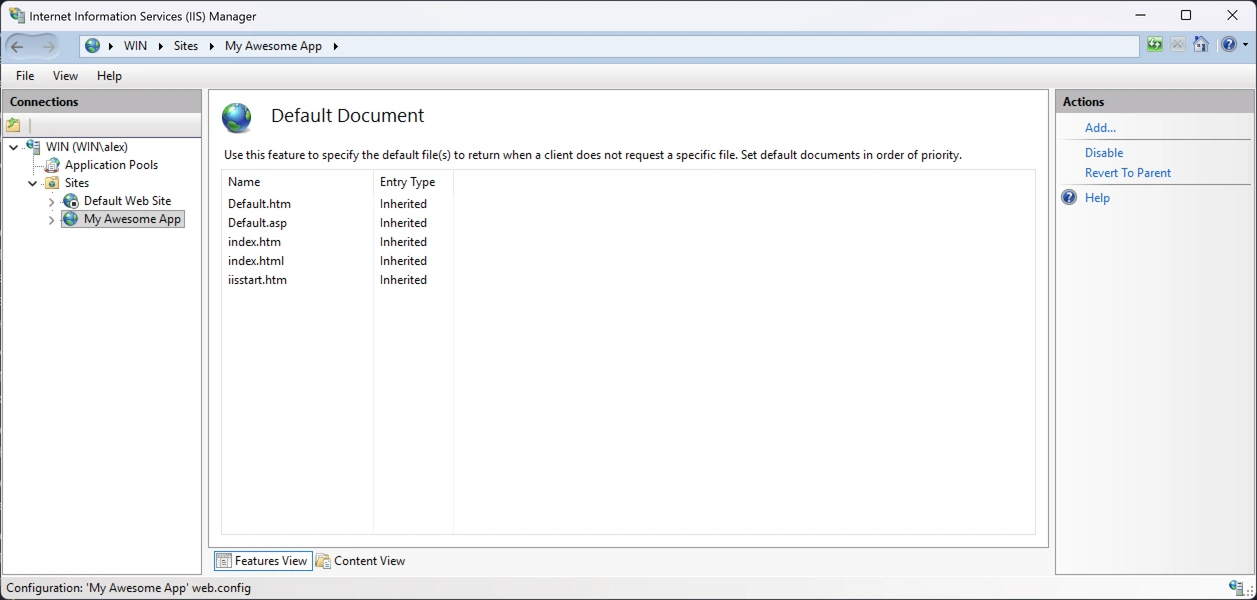Select Application Pools in the tree

111,165
